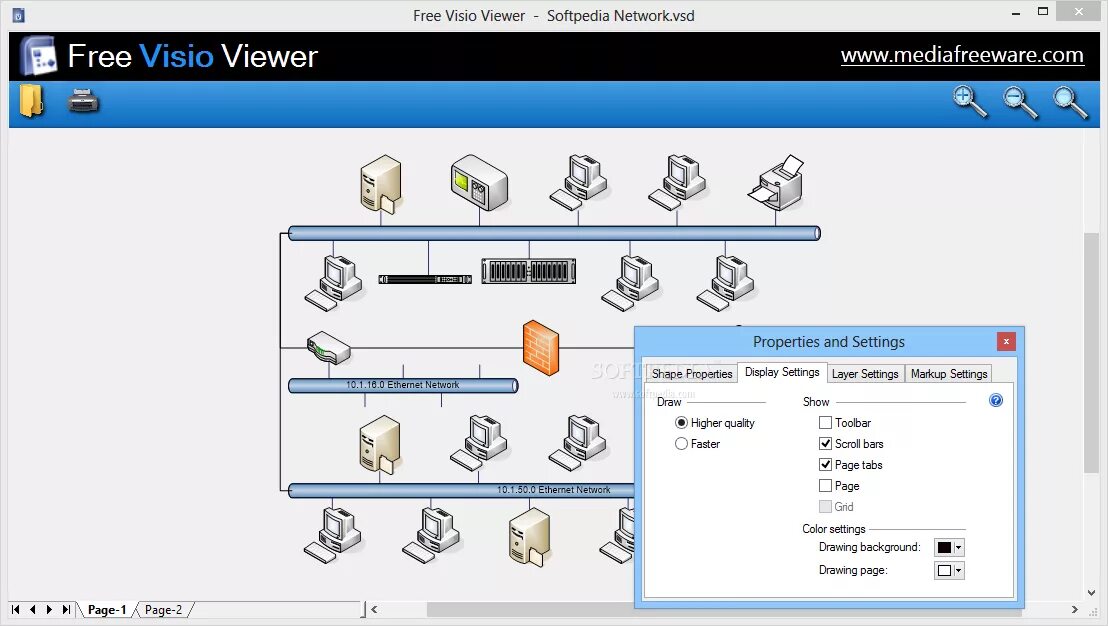Uncheck the Page tabs checkbox
This screenshot has height=626, width=1108.
825,465
